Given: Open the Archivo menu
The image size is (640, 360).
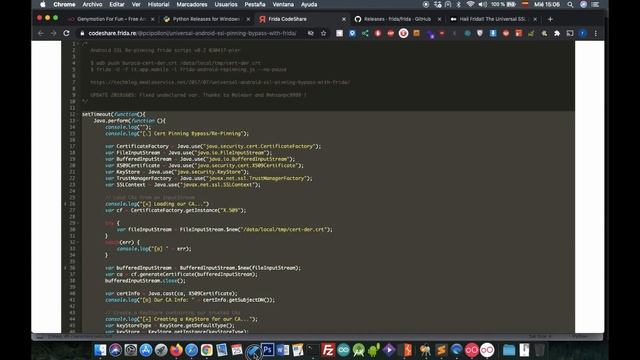Looking at the screenshot, I should (92, 4).
